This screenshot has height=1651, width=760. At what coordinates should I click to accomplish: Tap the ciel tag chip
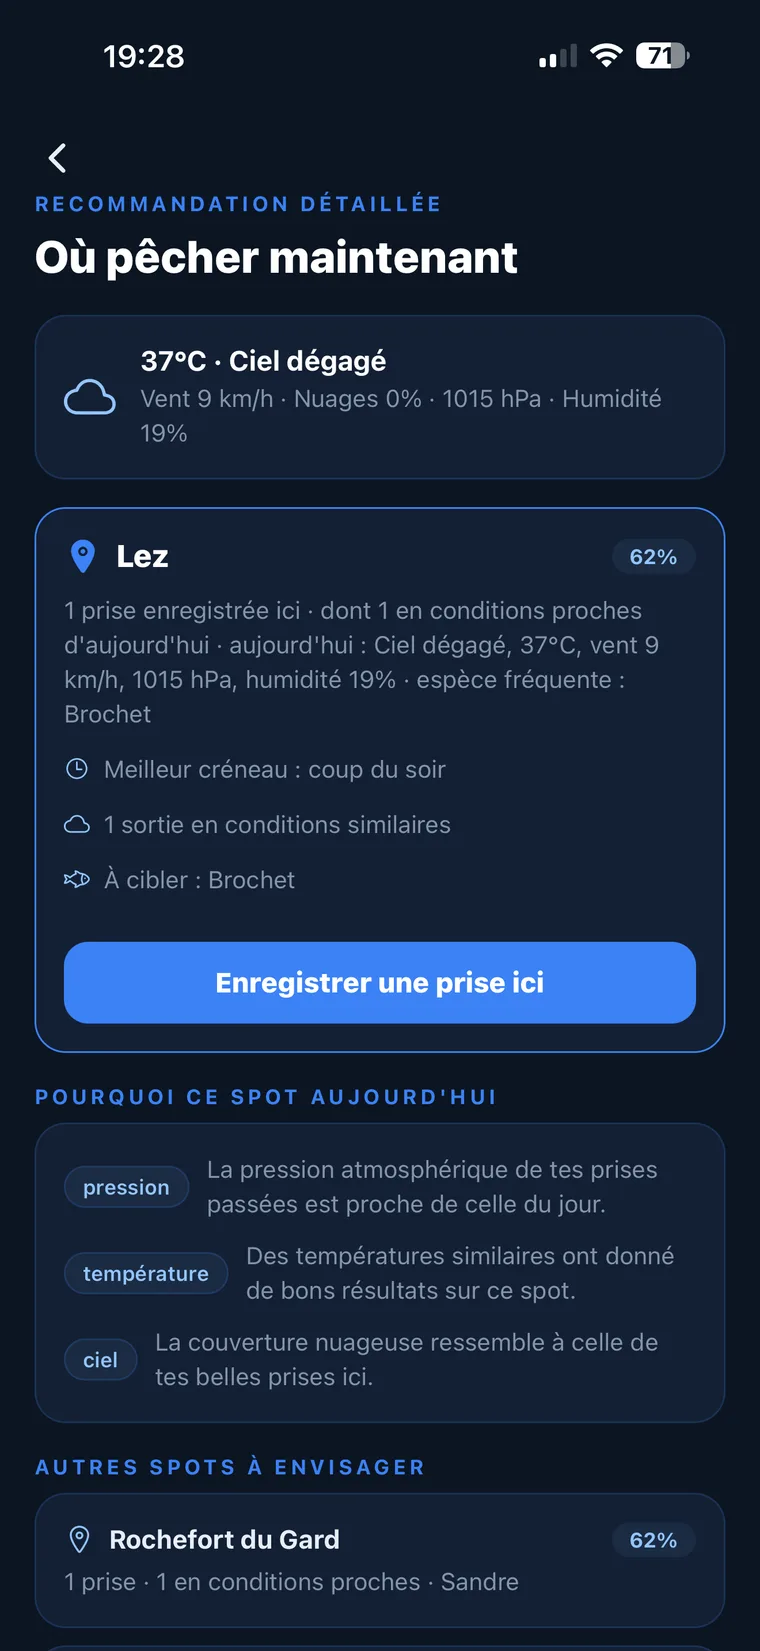[x=100, y=1359]
